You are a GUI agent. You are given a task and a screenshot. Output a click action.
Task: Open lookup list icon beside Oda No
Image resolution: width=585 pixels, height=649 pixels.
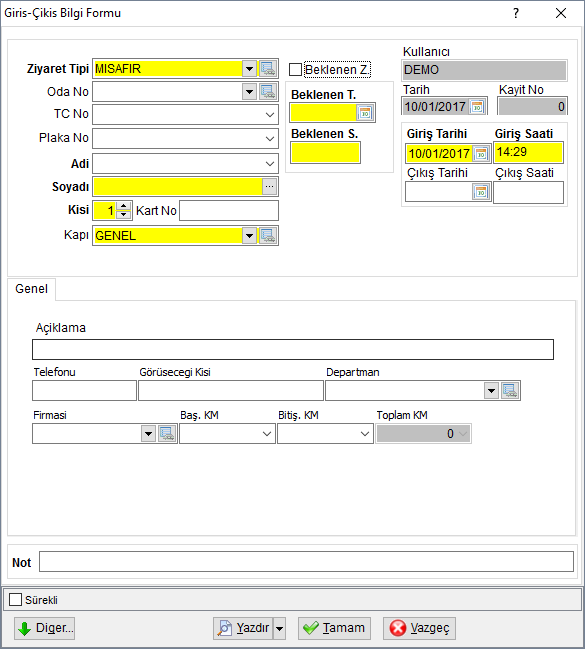pyautogui.click(x=268, y=91)
